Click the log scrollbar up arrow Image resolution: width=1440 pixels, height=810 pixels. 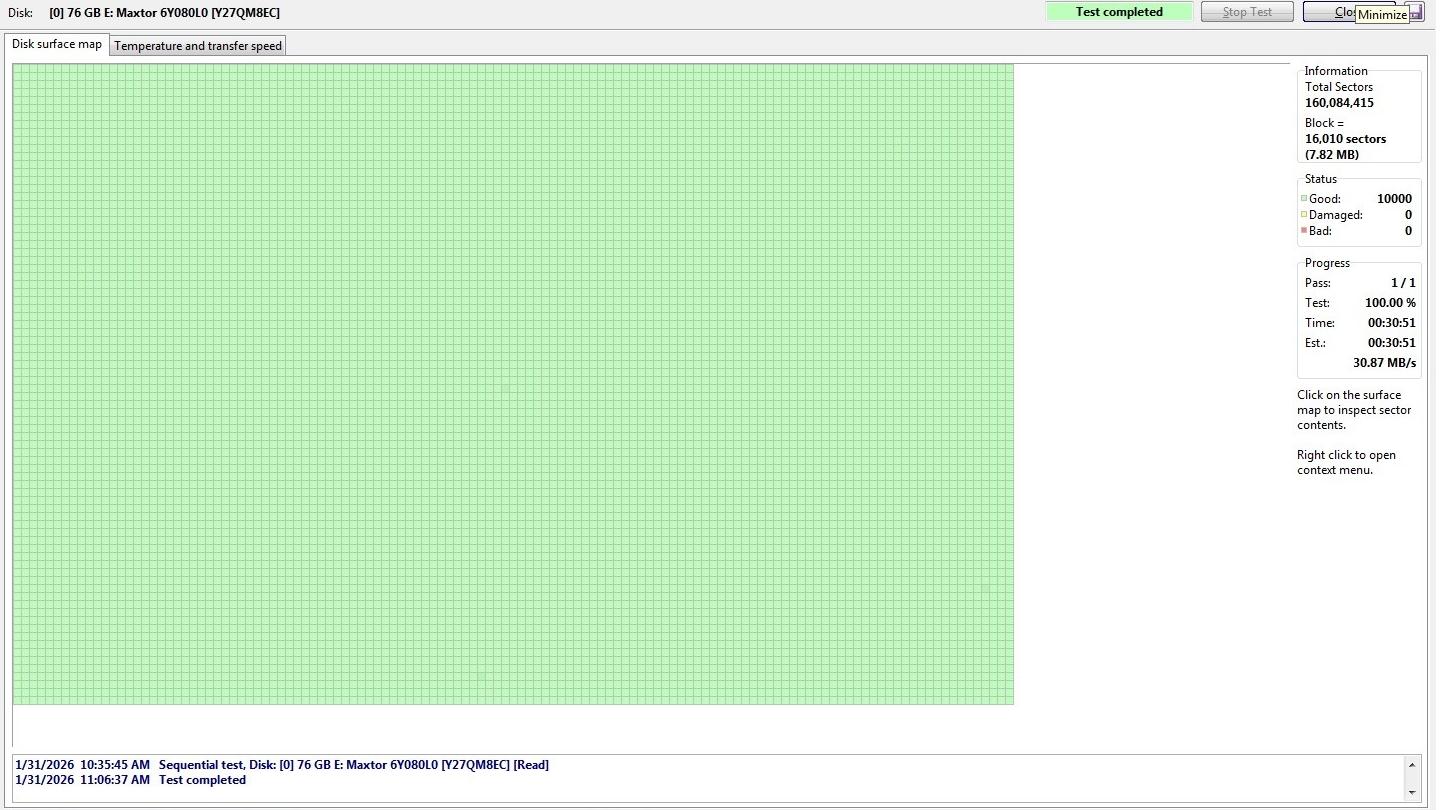1411,765
